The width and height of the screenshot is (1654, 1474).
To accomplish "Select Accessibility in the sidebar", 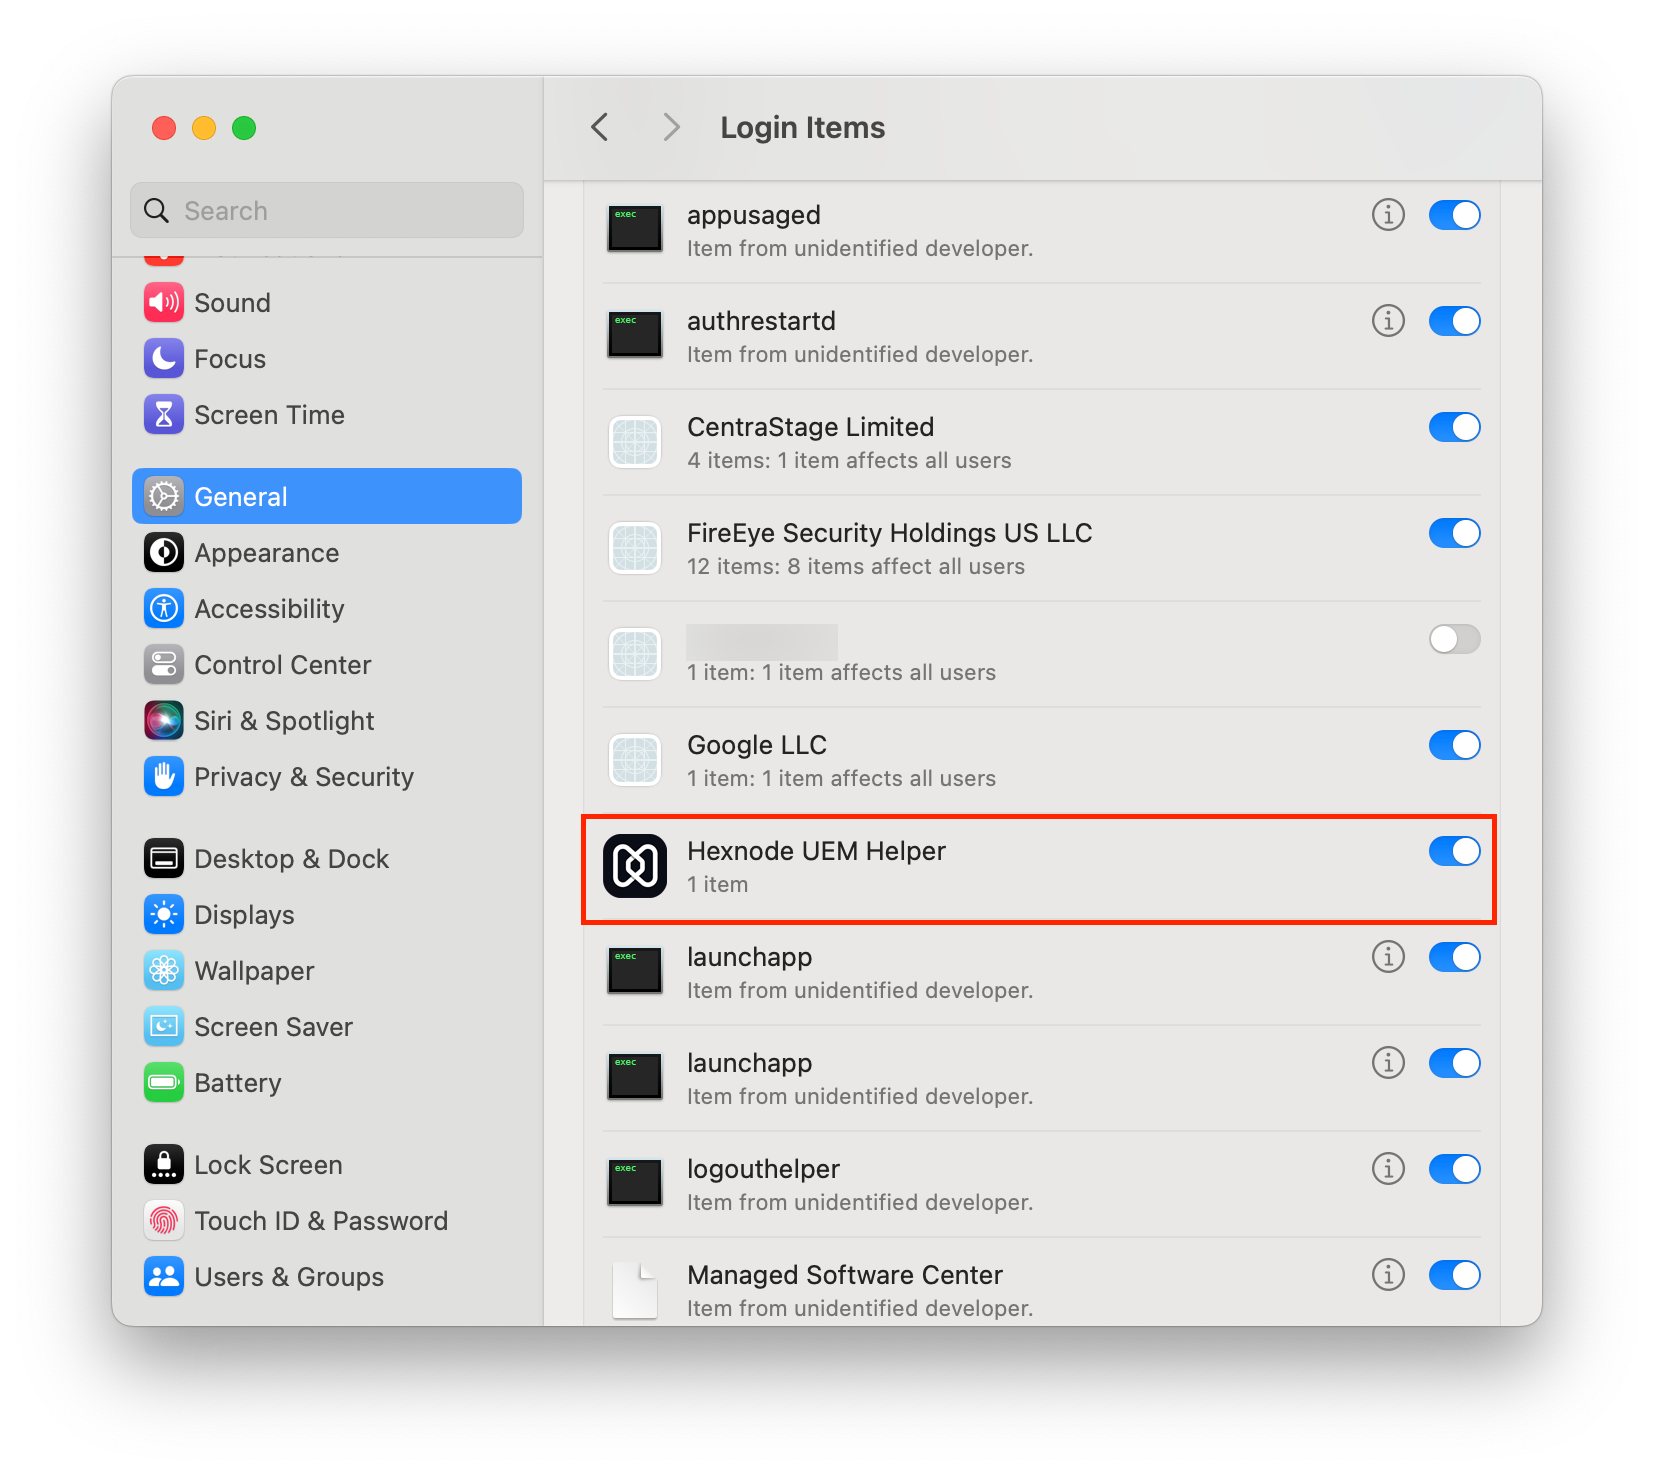I will coord(327,609).
